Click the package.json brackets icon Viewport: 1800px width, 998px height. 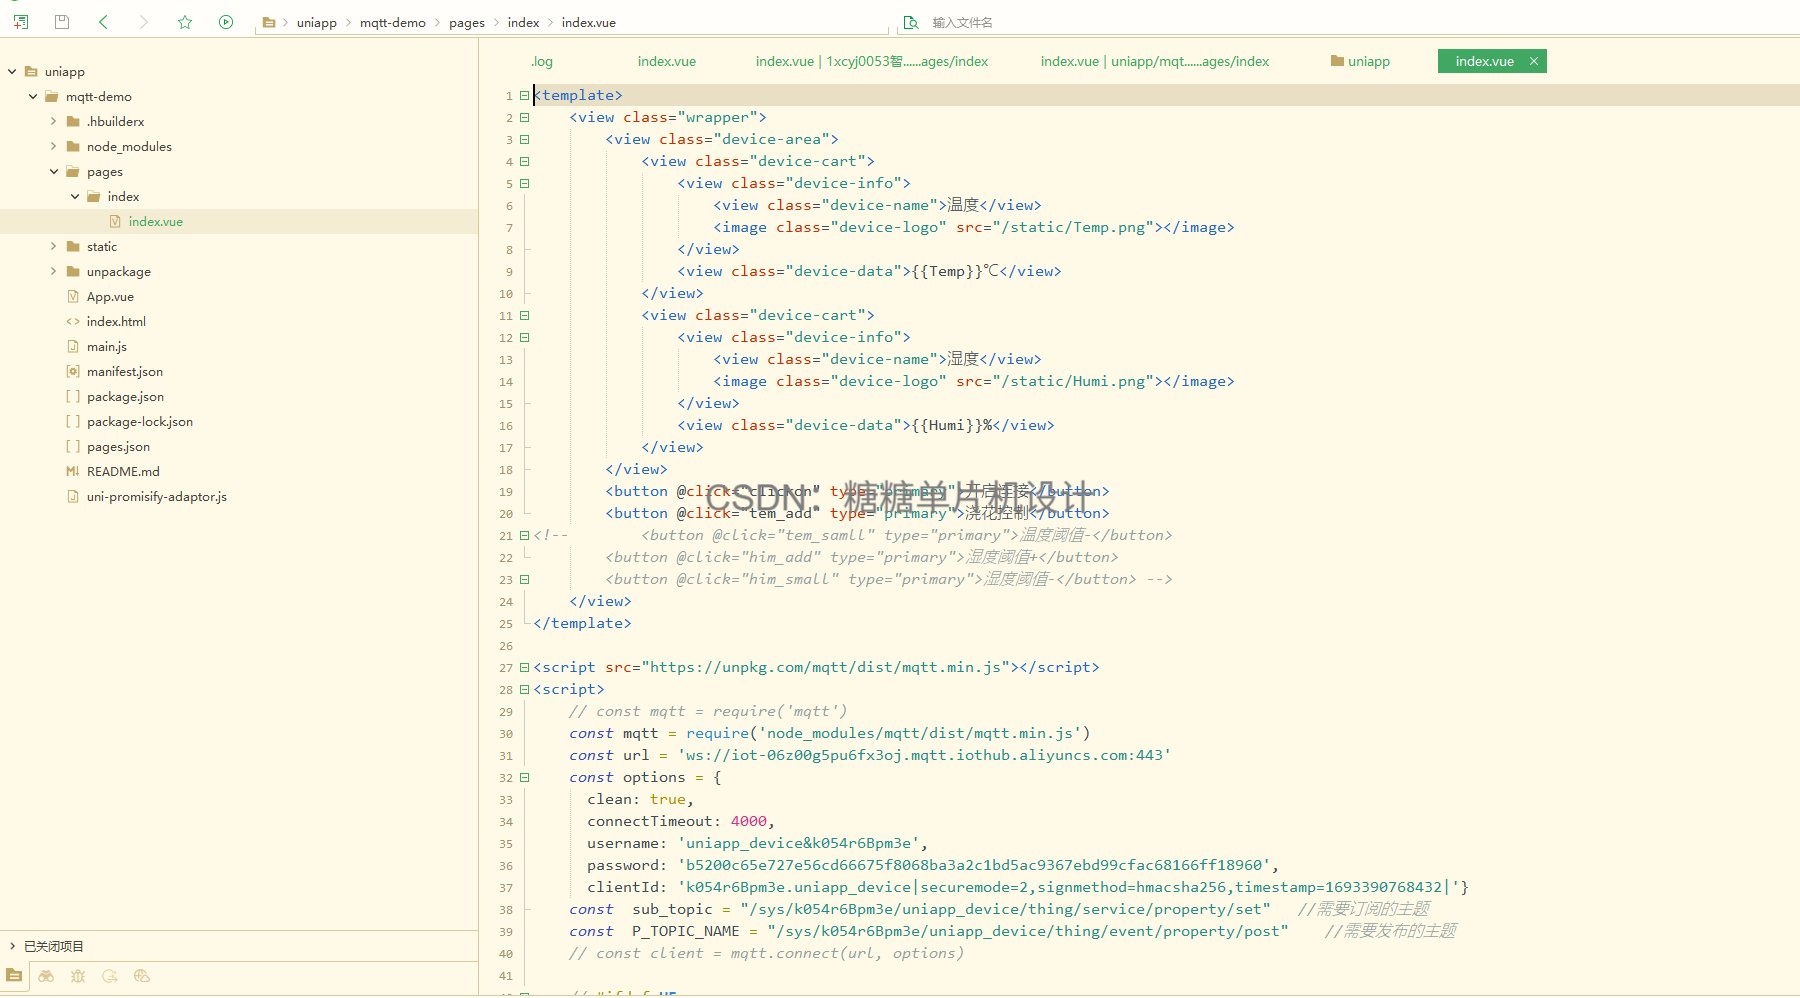pos(73,396)
